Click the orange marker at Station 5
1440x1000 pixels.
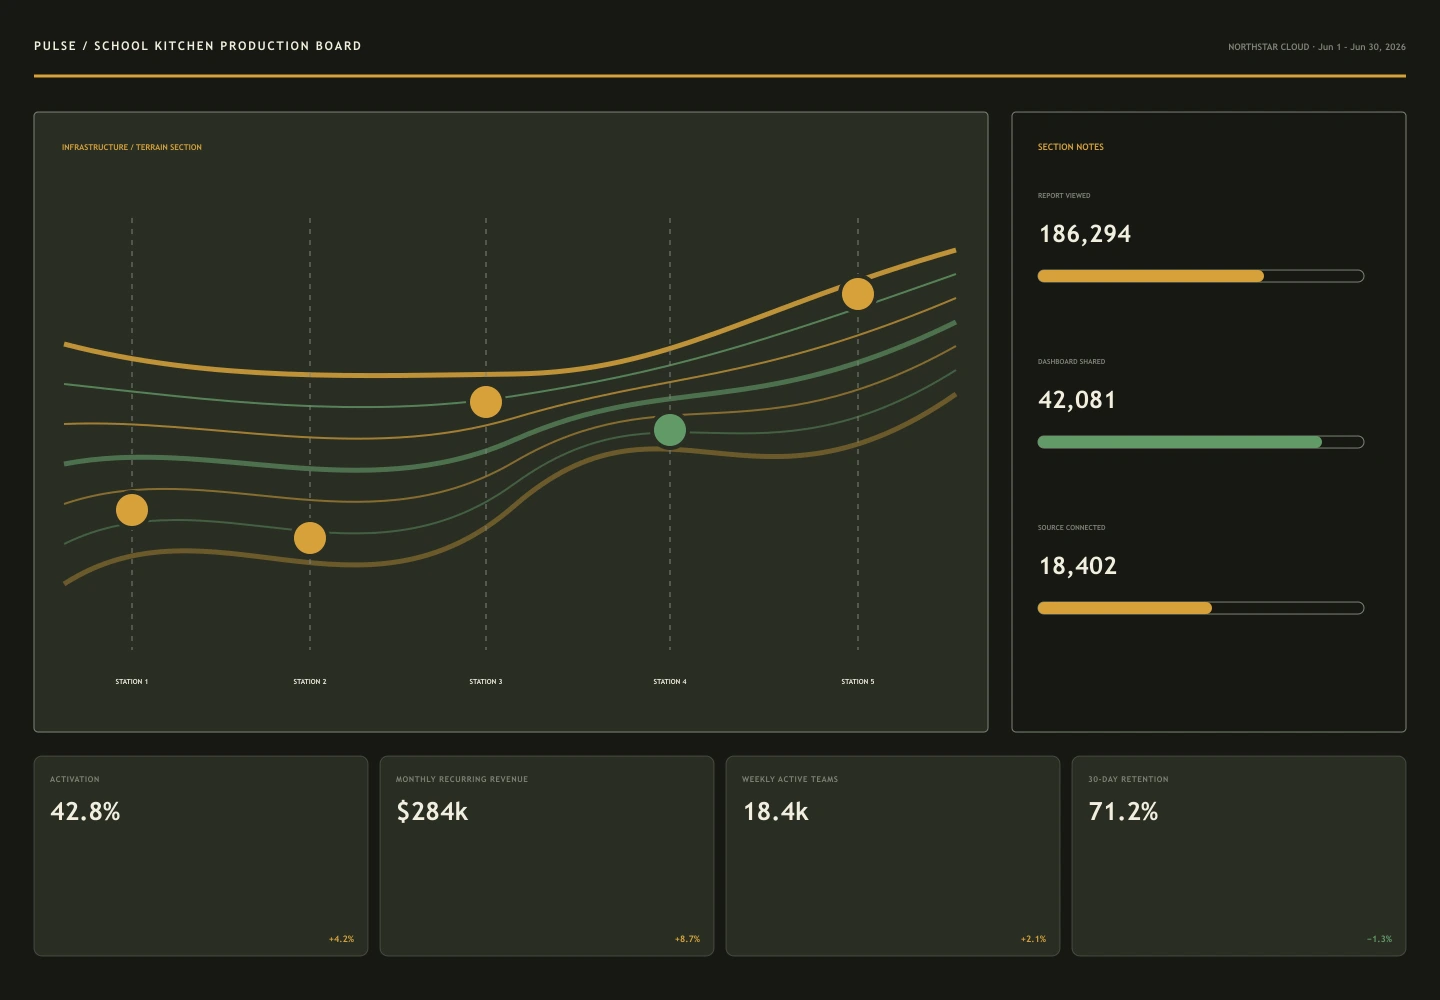pyautogui.click(x=858, y=294)
